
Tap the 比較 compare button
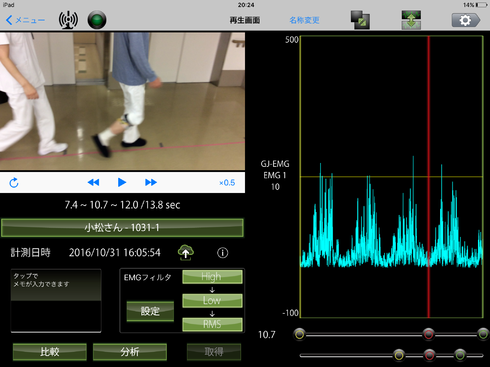tap(50, 352)
